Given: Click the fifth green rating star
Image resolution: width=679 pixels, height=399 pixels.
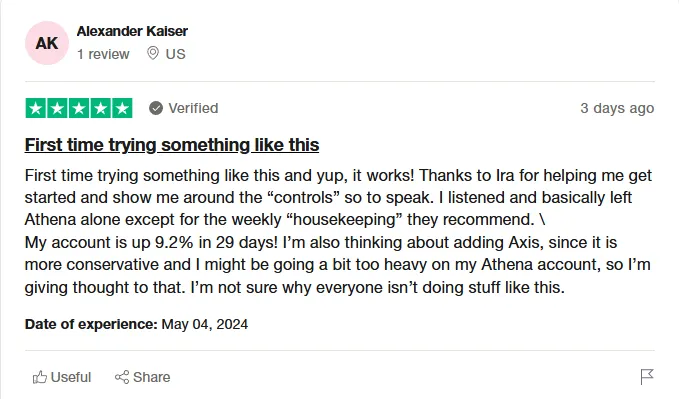Looking at the screenshot, I should coord(122,108).
